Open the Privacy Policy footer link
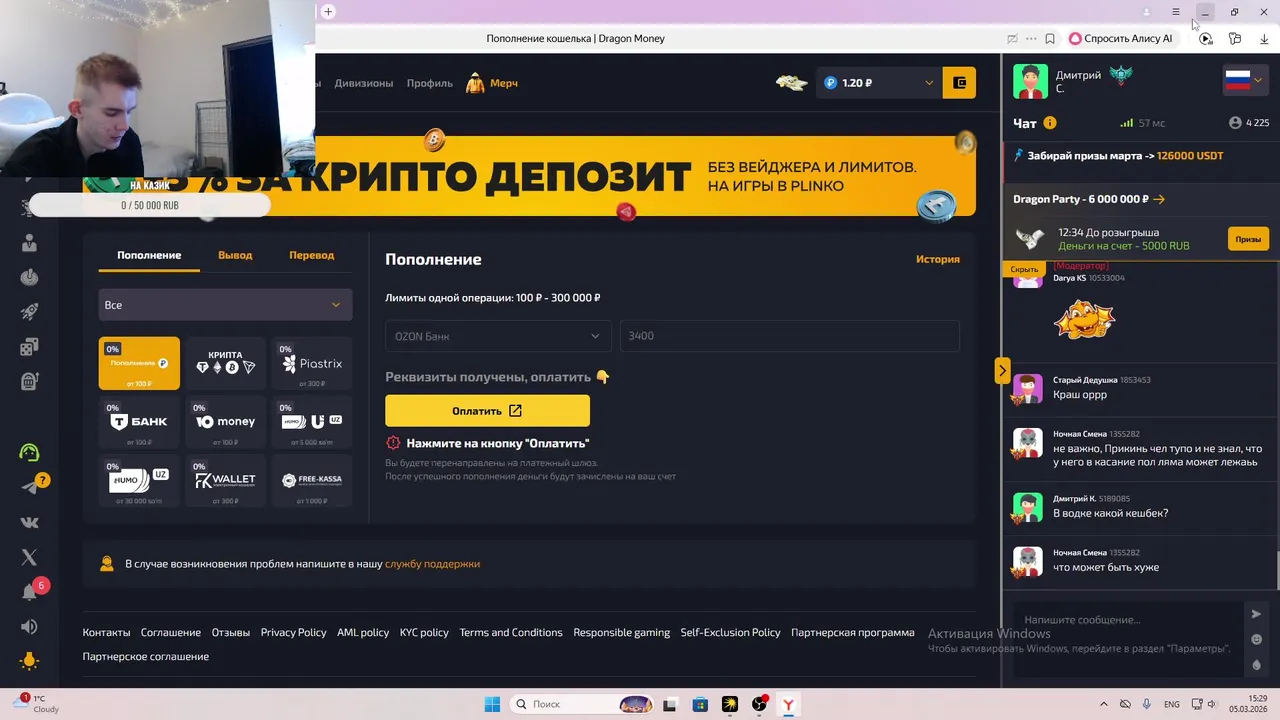The height and width of the screenshot is (720, 1280). [293, 632]
